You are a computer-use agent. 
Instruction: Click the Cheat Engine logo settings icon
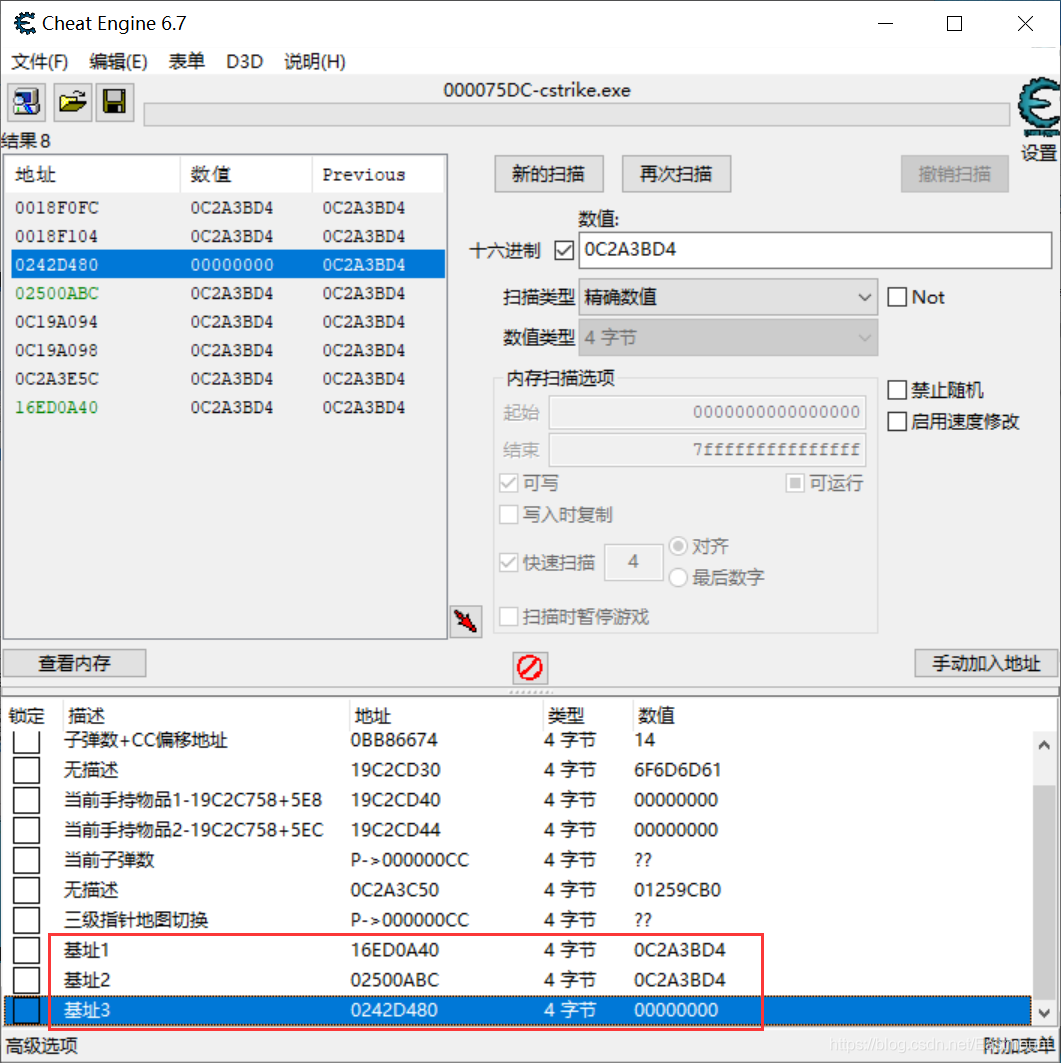(1039, 107)
